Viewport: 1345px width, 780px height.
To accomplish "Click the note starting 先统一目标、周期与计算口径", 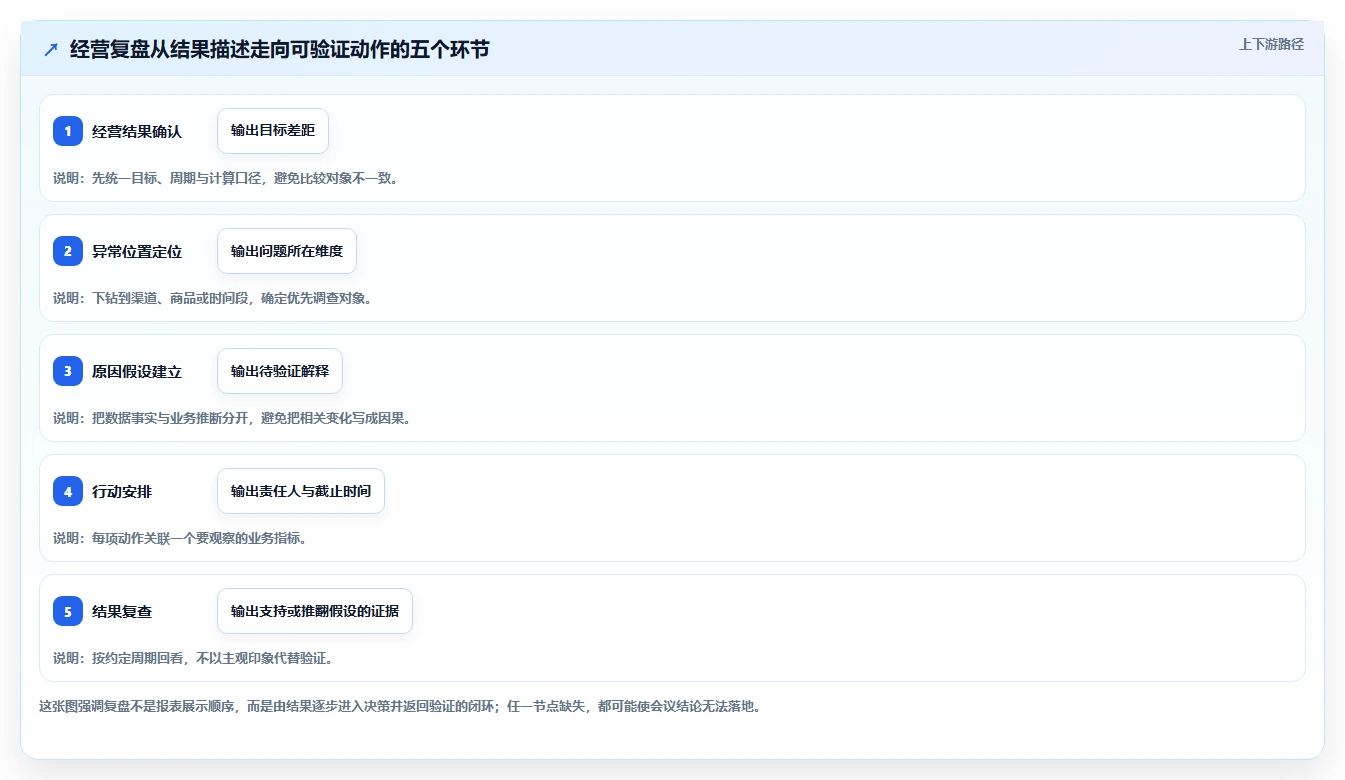I will tap(227, 178).
